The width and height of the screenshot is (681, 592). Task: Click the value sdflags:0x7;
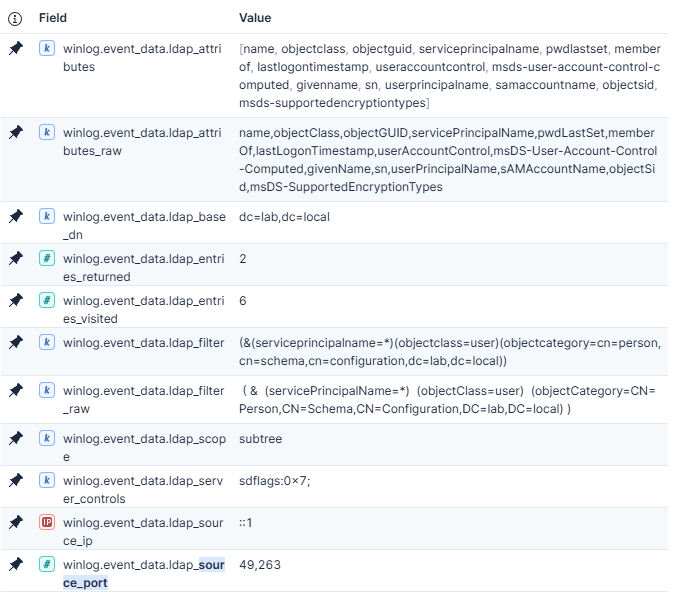click(x=275, y=481)
